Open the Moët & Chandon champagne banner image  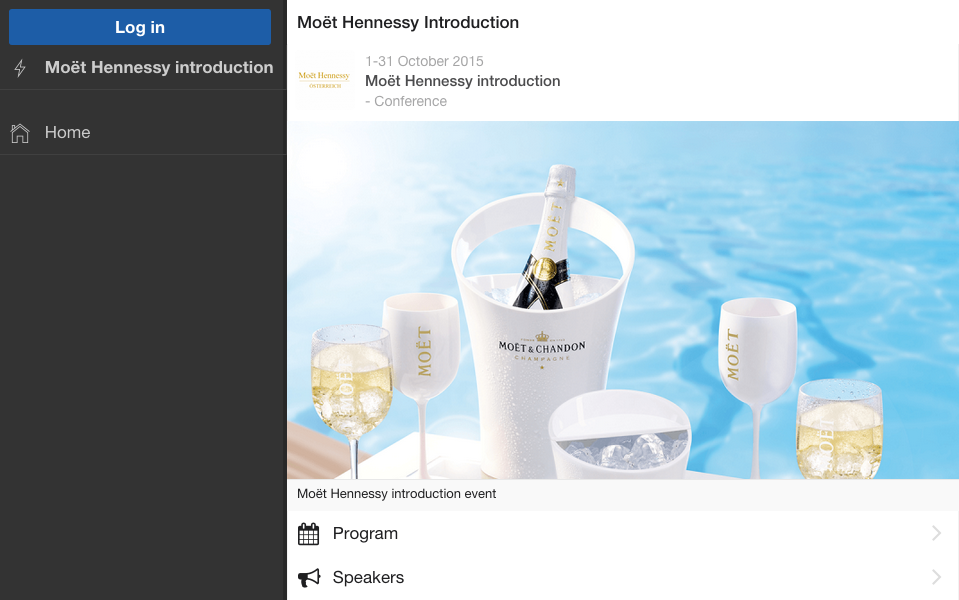pyautogui.click(x=623, y=300)
